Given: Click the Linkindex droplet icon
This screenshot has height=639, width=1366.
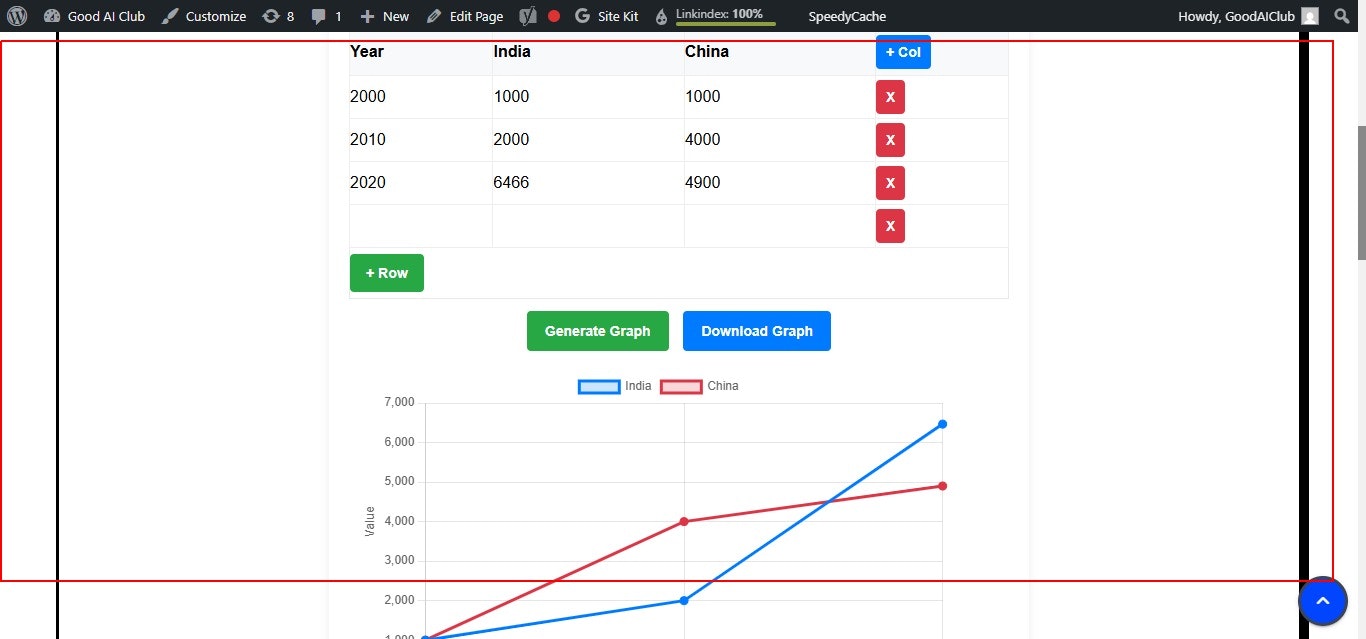Looking at the screenshot, I should 660,16.
